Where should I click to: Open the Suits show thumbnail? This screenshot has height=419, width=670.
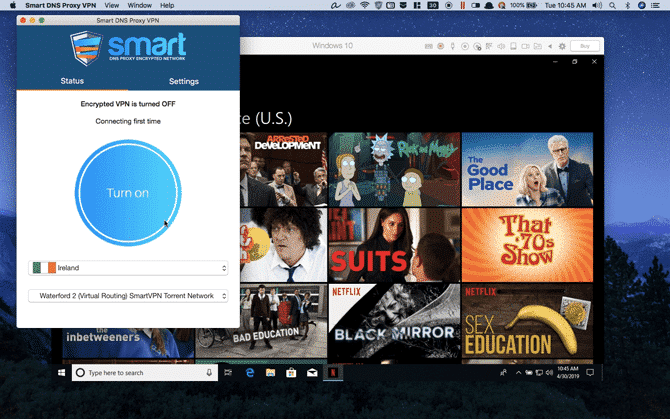[394, 245]
